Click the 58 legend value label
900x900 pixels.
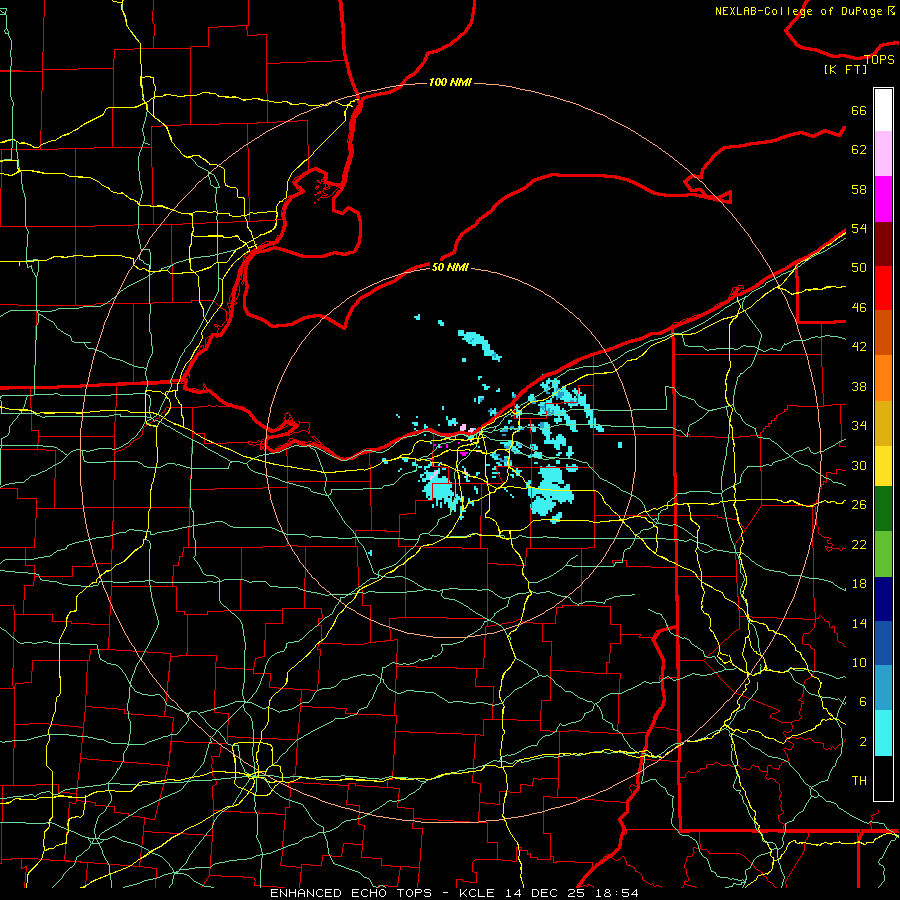coord(859,189)
